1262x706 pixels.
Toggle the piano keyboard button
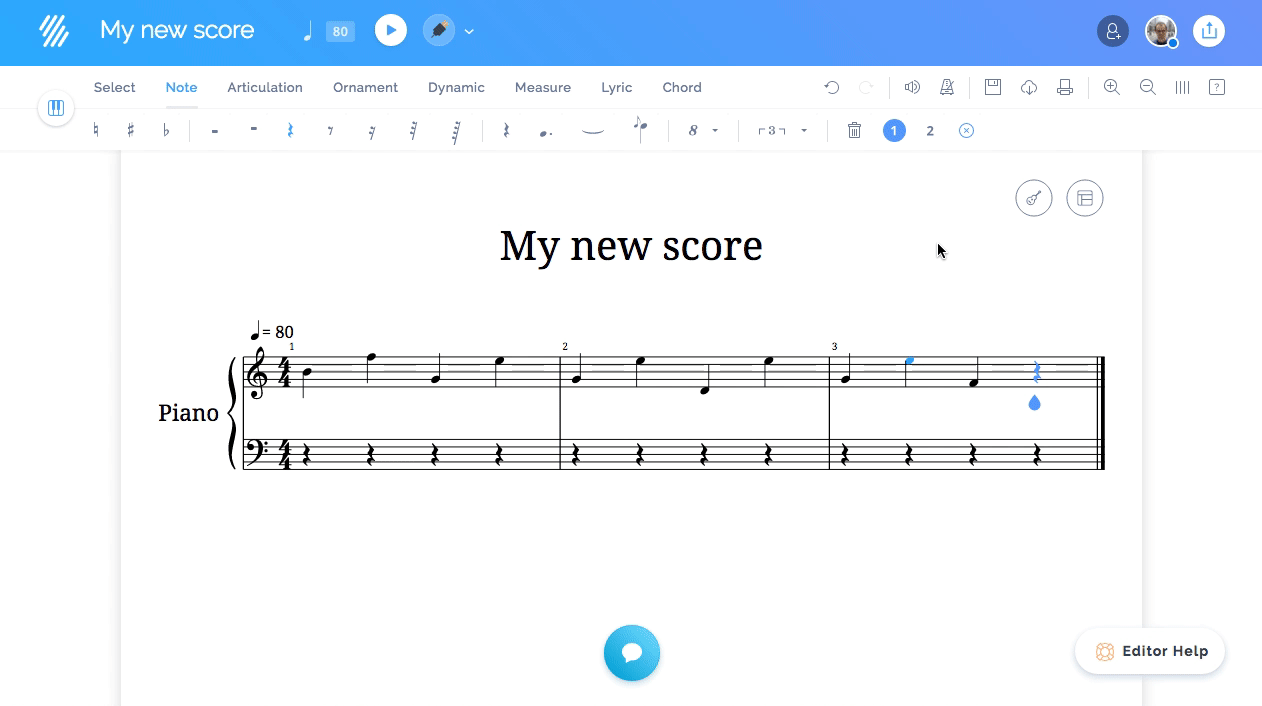tap(56, 108)
